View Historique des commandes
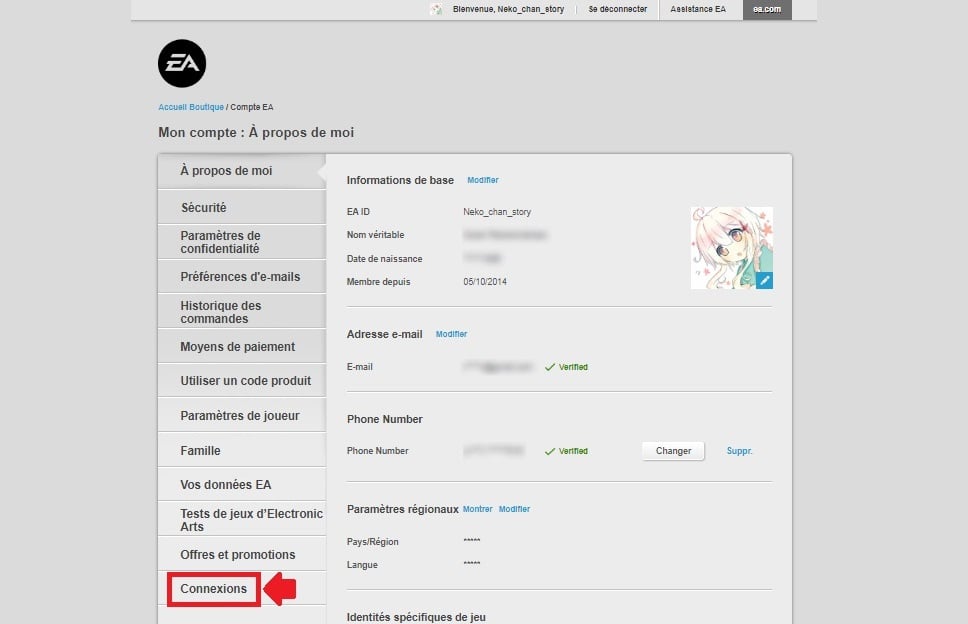 pyautogui.click(x=221, y=312)
